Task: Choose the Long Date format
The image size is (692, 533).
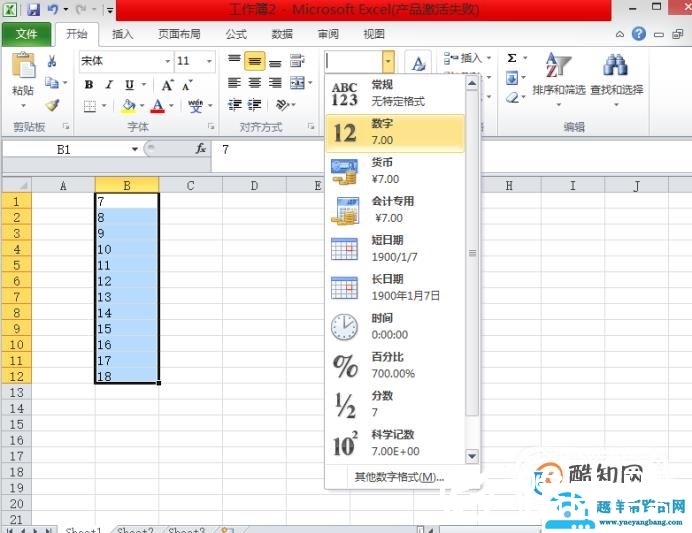Action: tap(395, 288)
